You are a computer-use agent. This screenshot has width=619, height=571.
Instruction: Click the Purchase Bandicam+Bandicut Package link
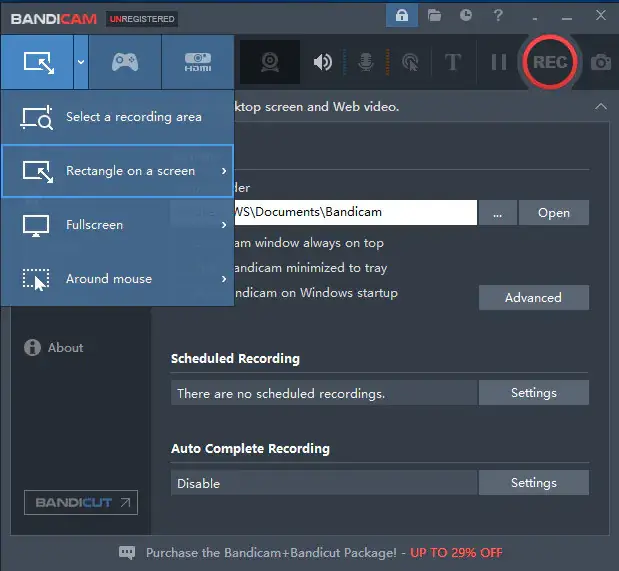(271, 552)
